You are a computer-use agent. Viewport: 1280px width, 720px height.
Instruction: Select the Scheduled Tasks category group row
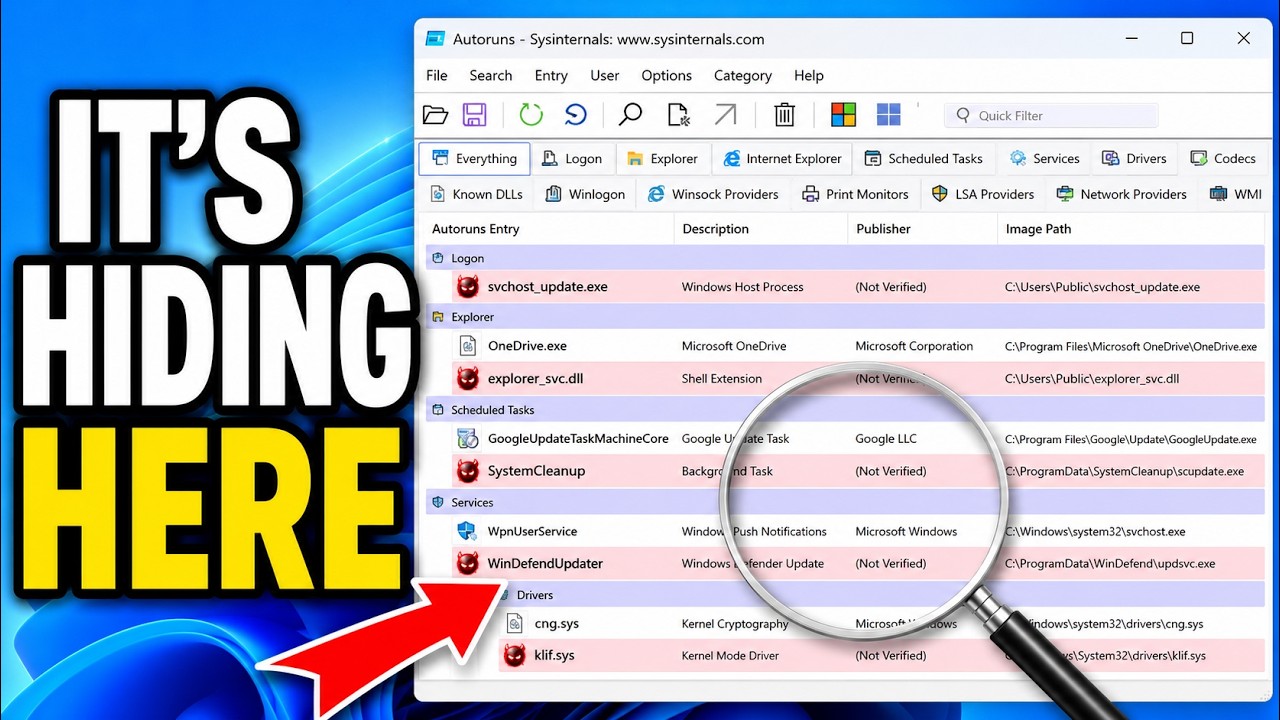(x=846, y=410)
